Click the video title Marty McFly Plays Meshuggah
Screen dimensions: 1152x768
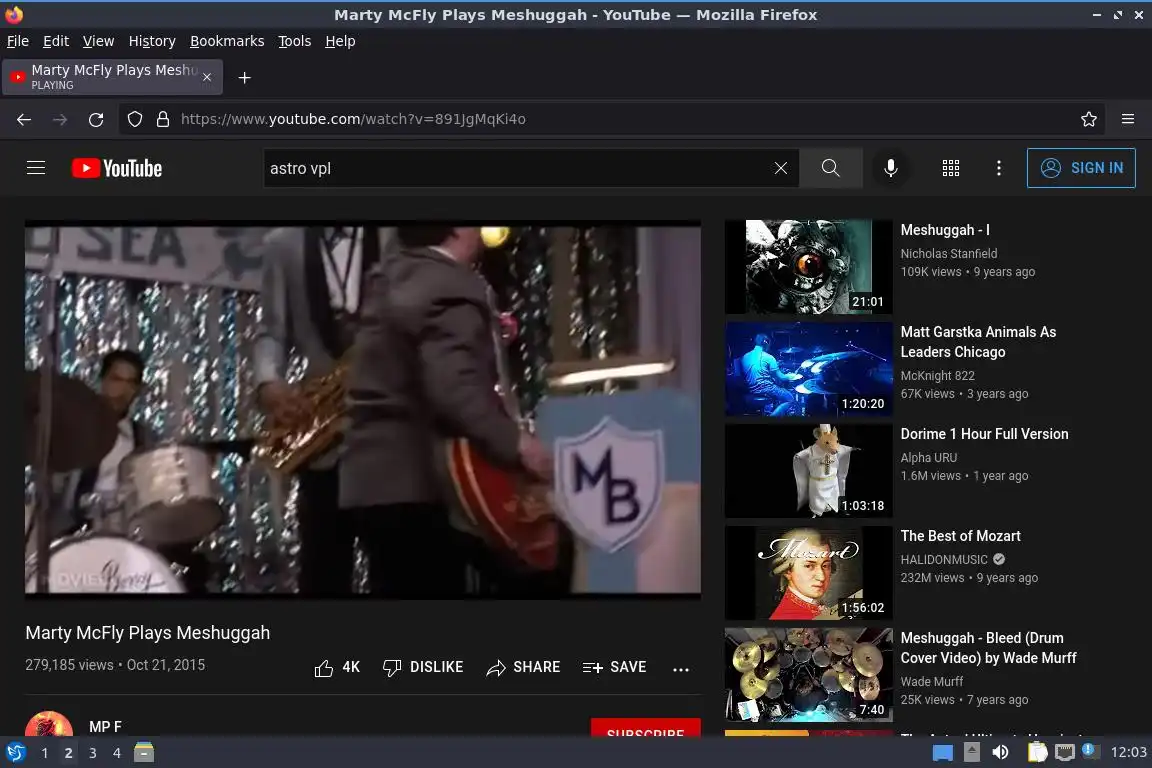(x=148, y=633)
